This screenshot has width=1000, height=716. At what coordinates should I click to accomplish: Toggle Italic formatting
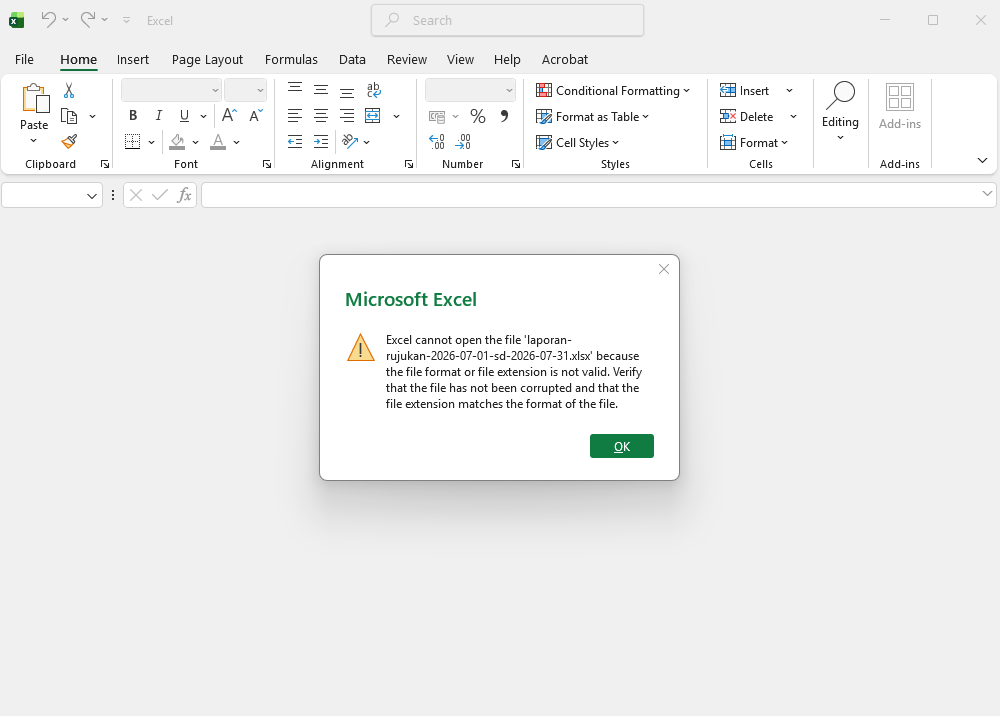pos(158,116)
